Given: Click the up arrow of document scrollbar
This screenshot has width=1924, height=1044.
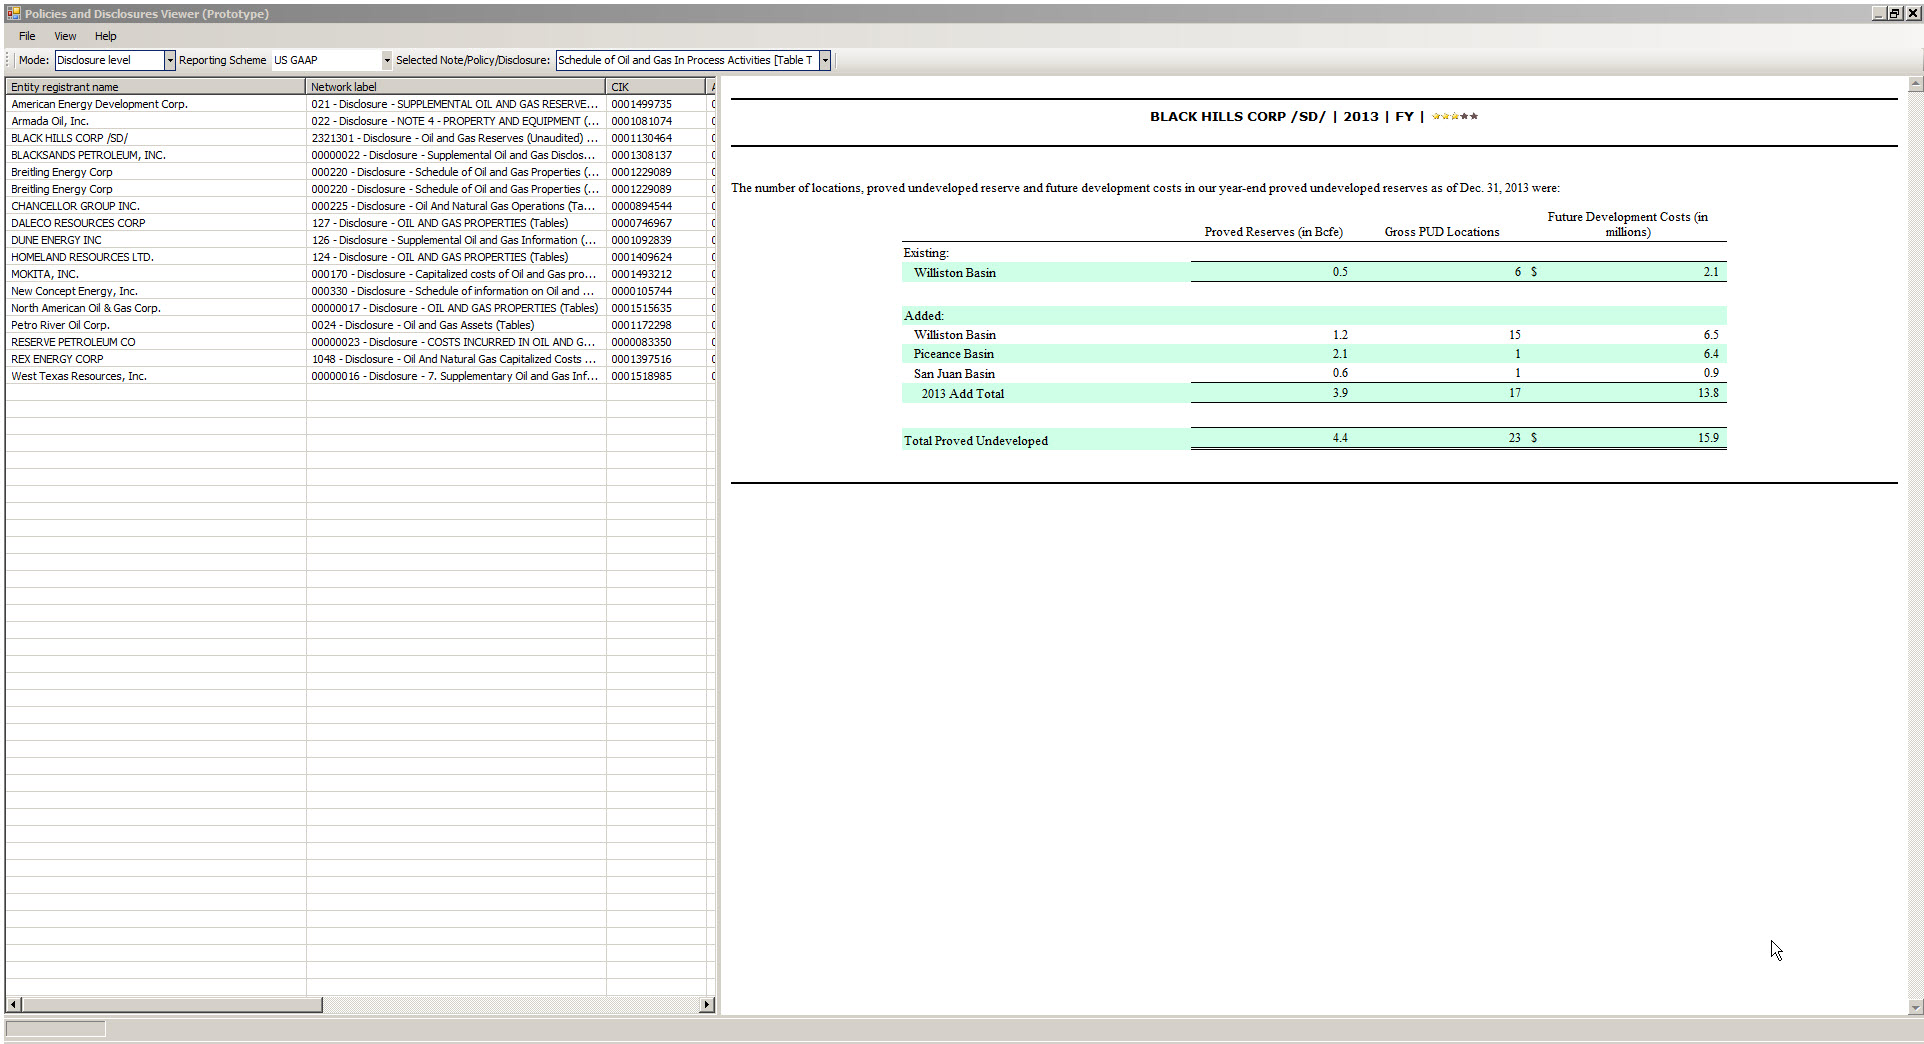Looking at the screenshot, I should point(1915,85).
